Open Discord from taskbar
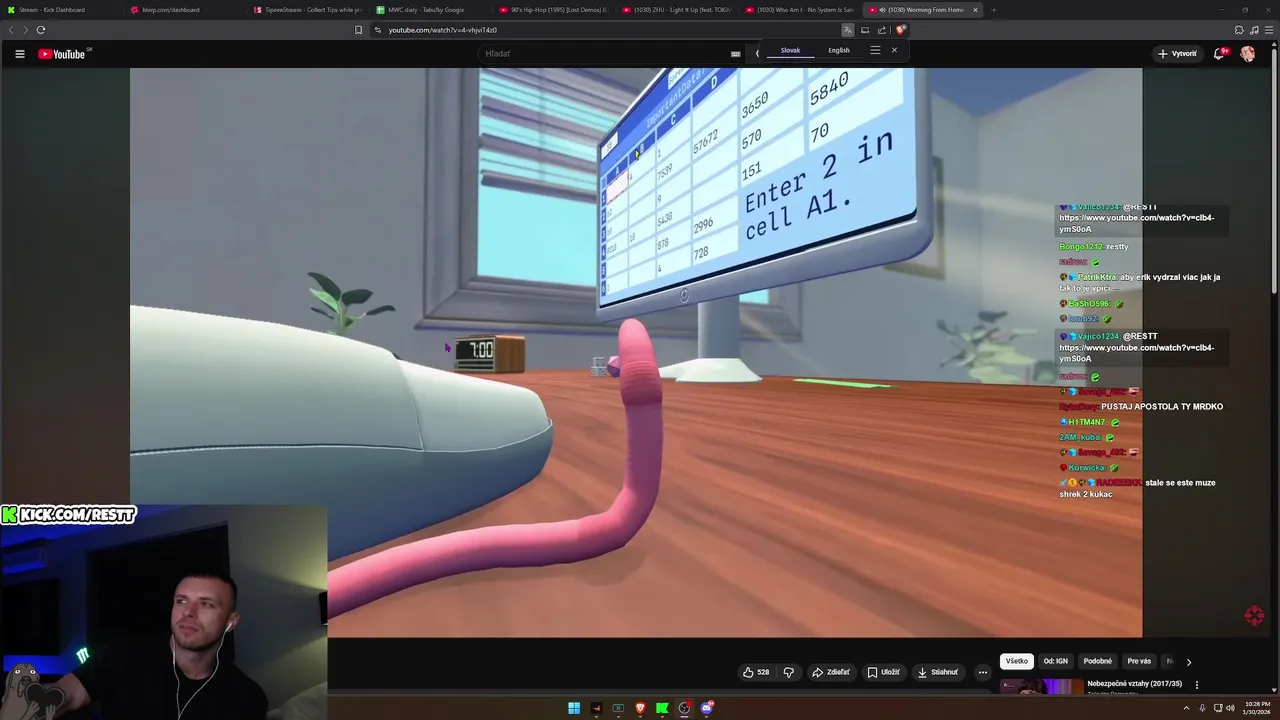The width and height of the screenshot is (1280, 720). point(707,708)
